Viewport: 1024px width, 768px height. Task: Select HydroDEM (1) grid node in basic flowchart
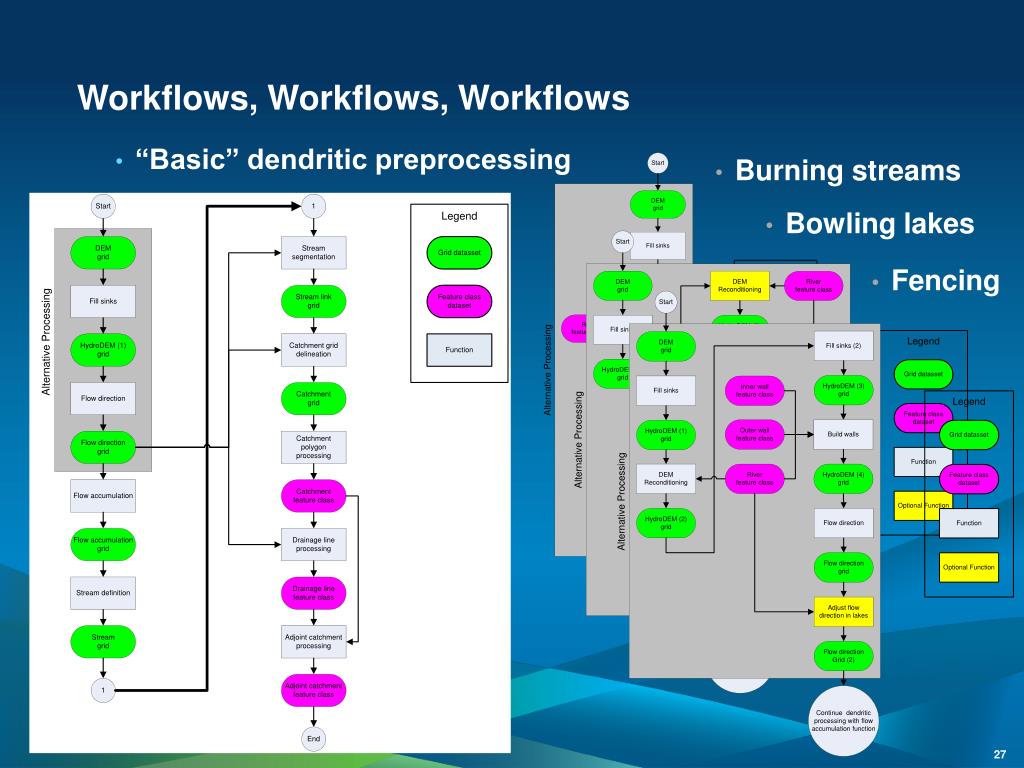(x=103, y=349)
